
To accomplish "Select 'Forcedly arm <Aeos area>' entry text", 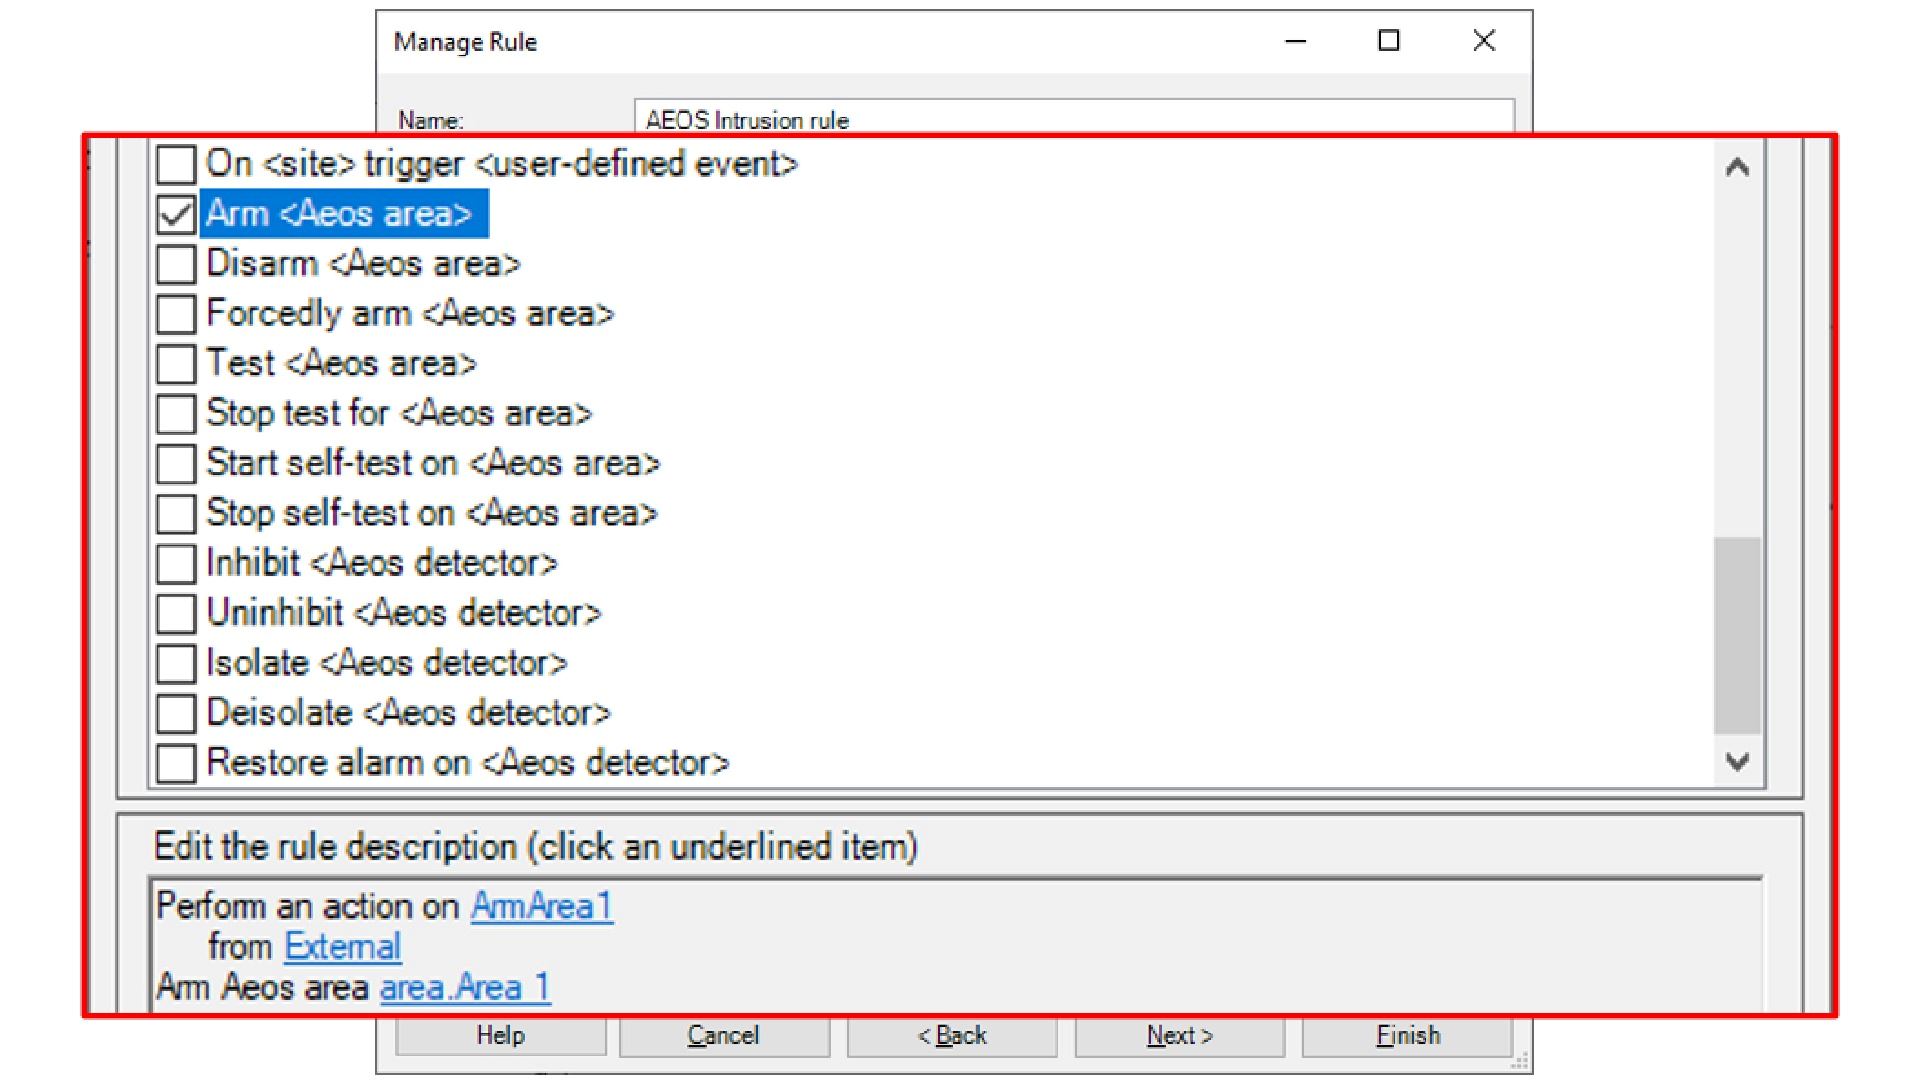I will point(409,314).
